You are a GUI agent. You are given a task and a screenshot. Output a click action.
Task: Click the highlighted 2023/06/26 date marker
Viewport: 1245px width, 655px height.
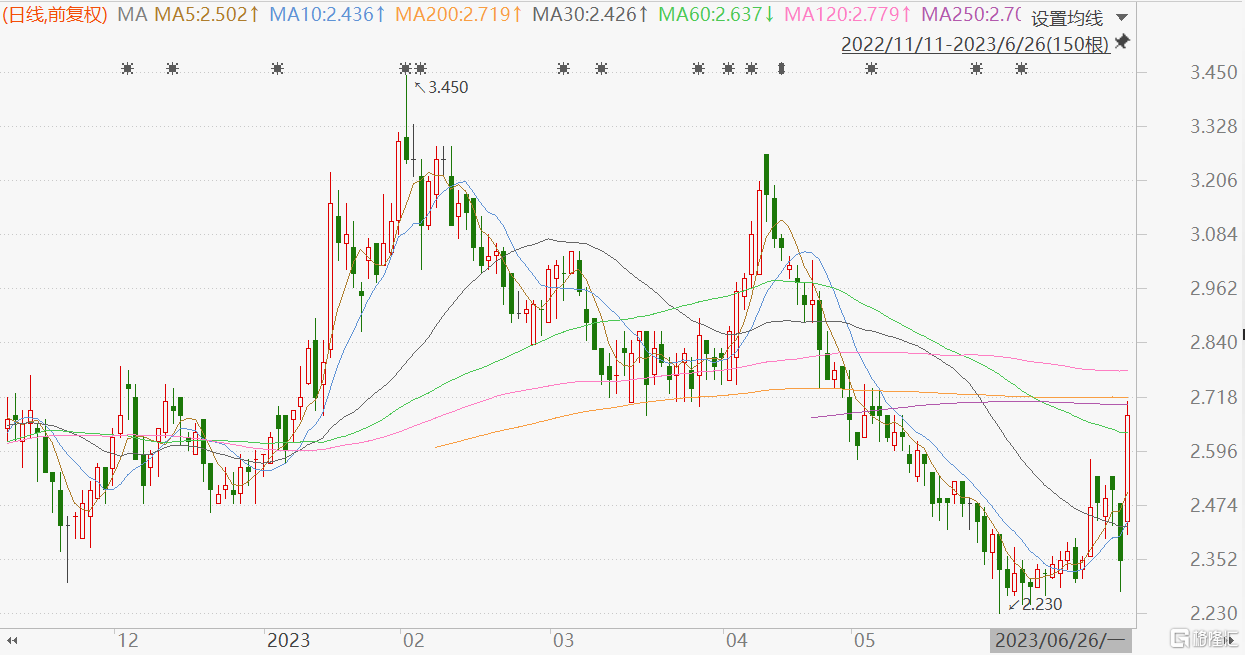1060,640
